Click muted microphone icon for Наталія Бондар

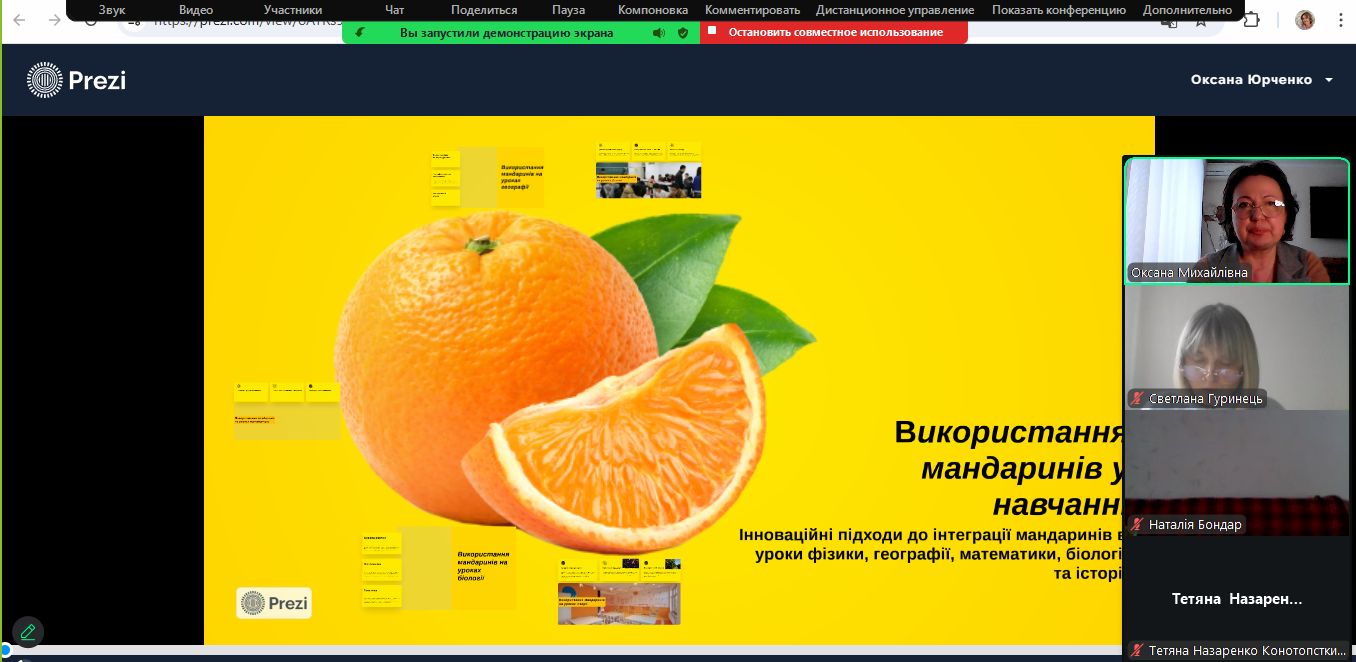[1137, 525]
